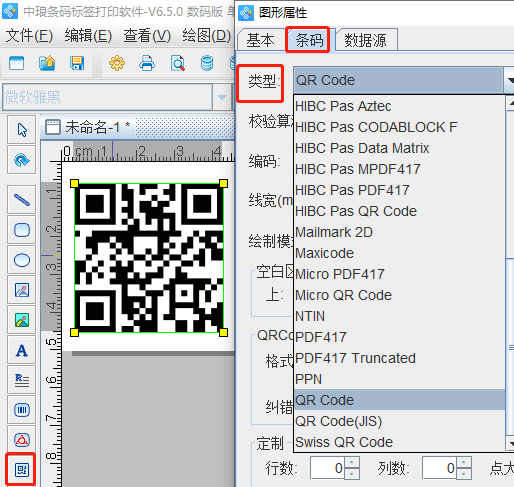Click the 列数 value field
Viewport: 514px width, 487px height.
coord(439,468)
